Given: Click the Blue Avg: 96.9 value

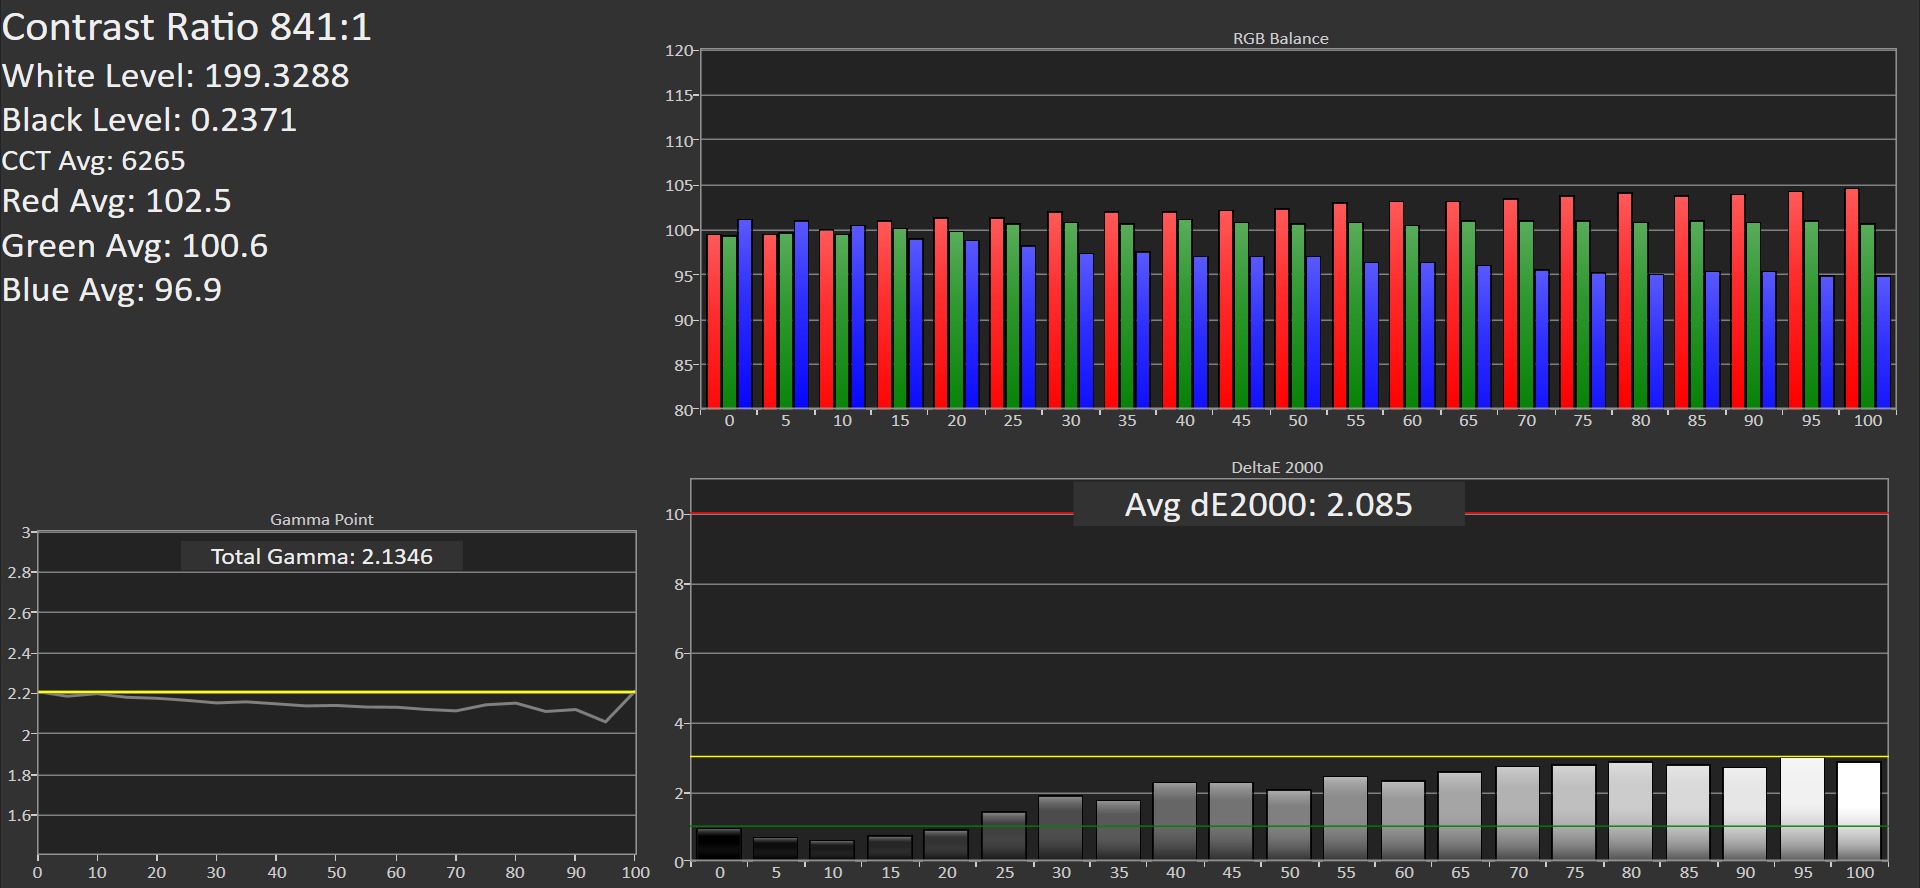Looking at the screenshot, I should click(112, 290).
